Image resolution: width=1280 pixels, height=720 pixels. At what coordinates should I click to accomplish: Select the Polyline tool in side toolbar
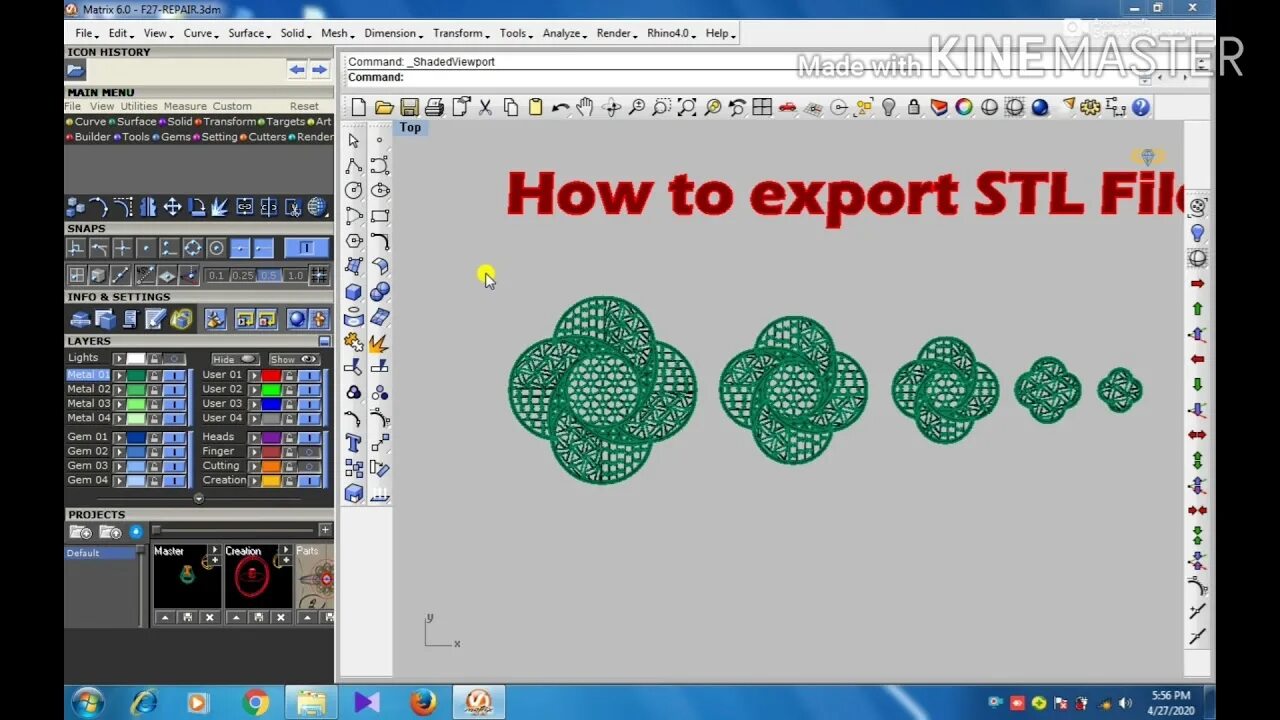click(x=354, y=165)
